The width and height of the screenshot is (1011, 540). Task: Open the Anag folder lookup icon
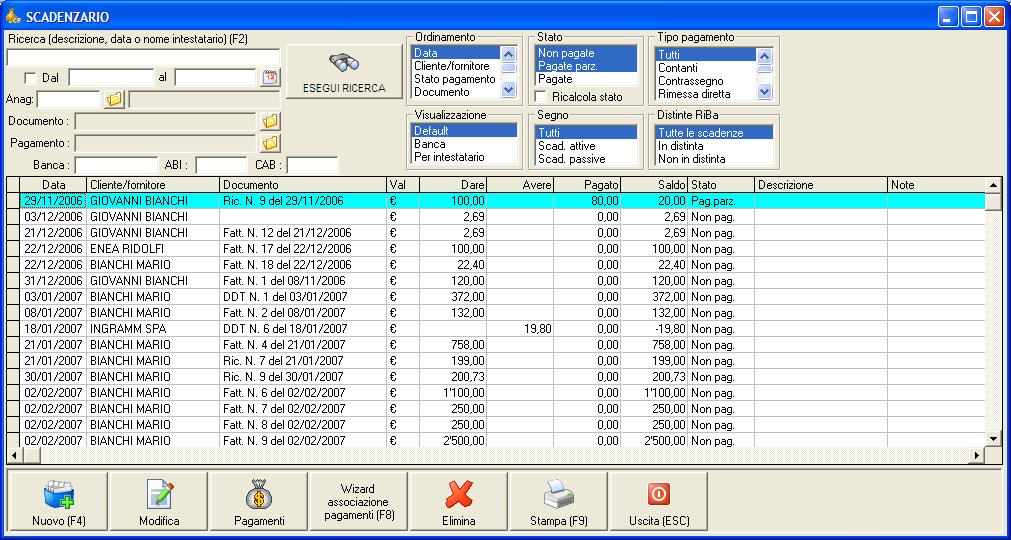(114, 99)
